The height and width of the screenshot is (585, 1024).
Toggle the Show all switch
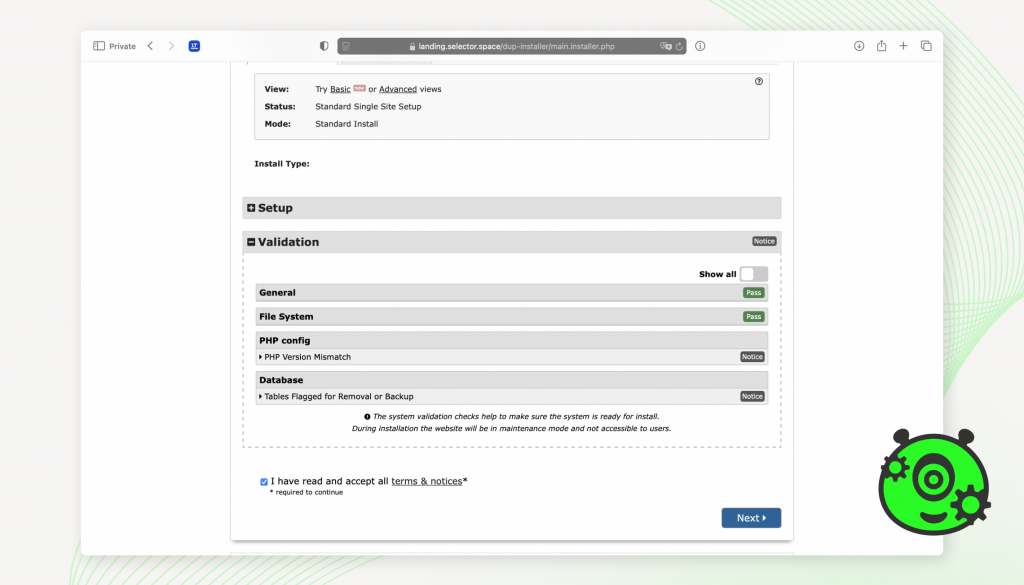[753, 274]
